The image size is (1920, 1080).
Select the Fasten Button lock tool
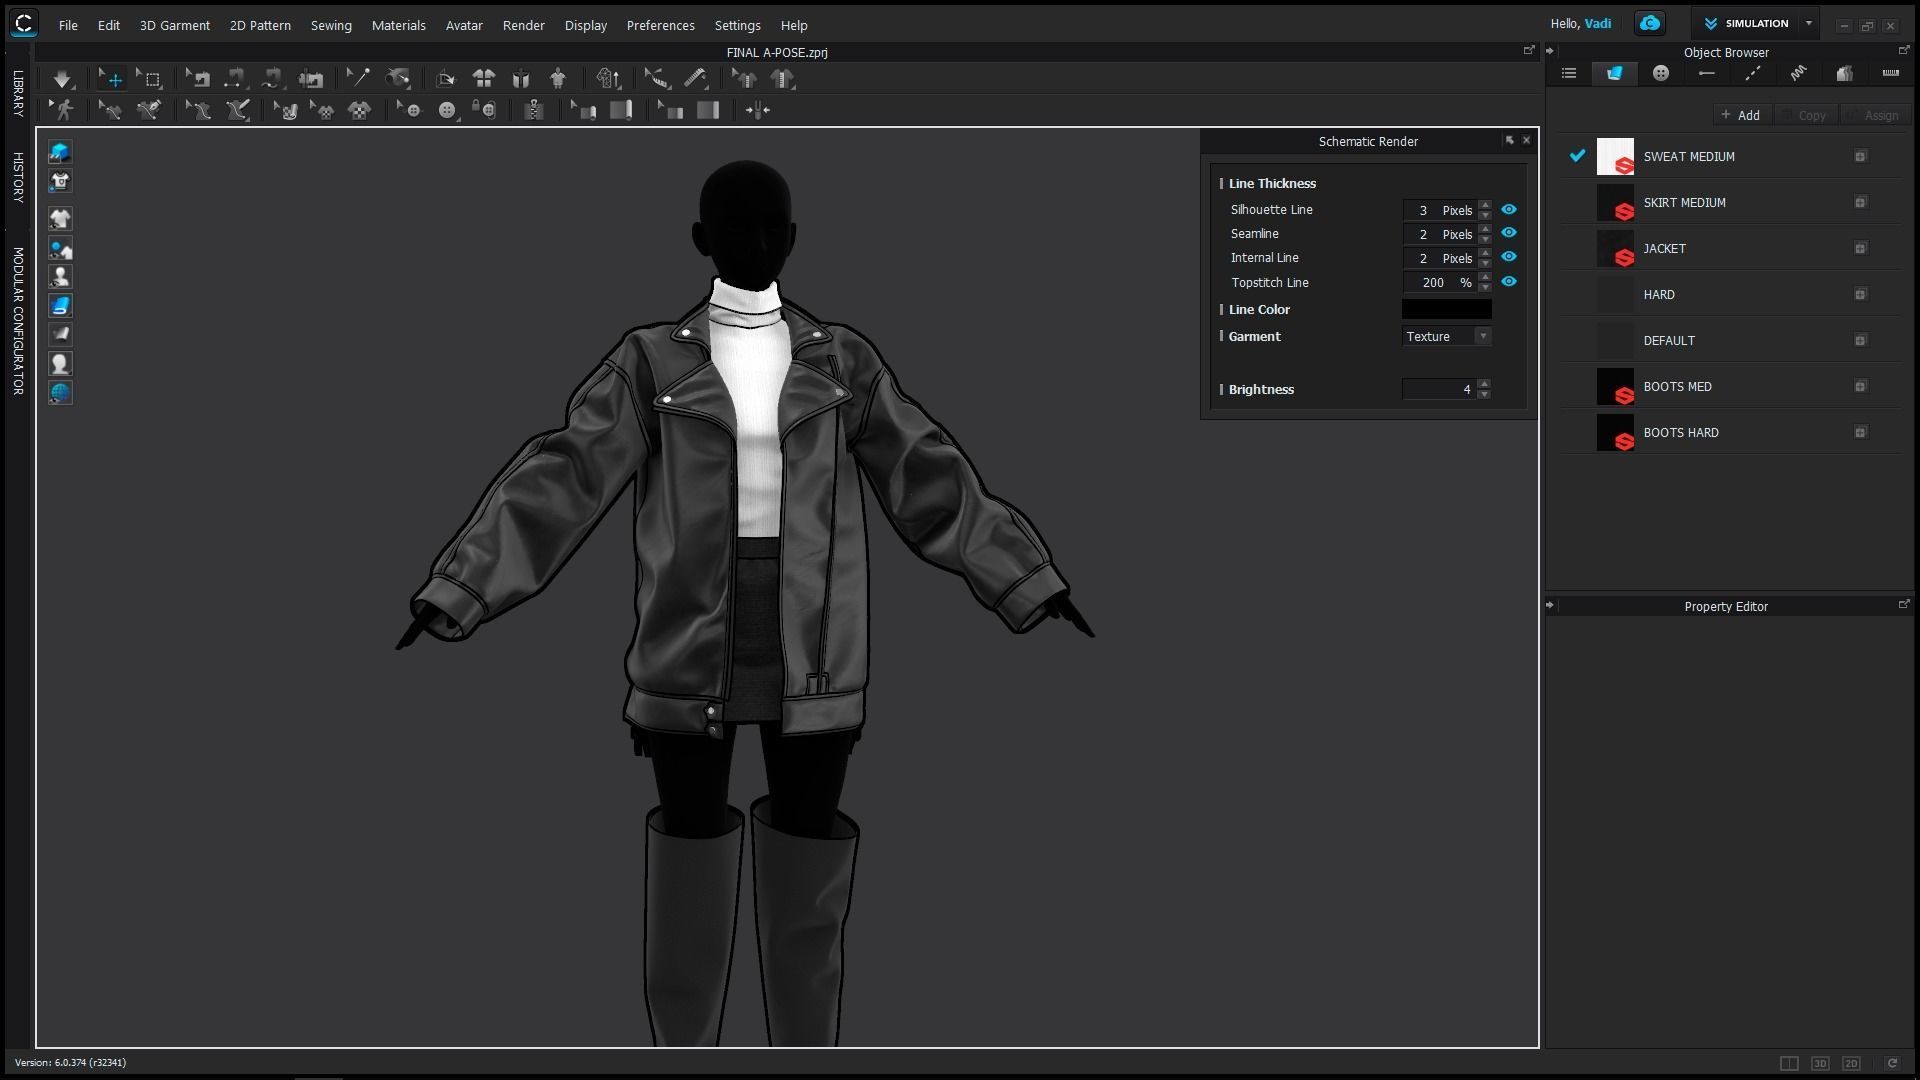pos(485,110)
